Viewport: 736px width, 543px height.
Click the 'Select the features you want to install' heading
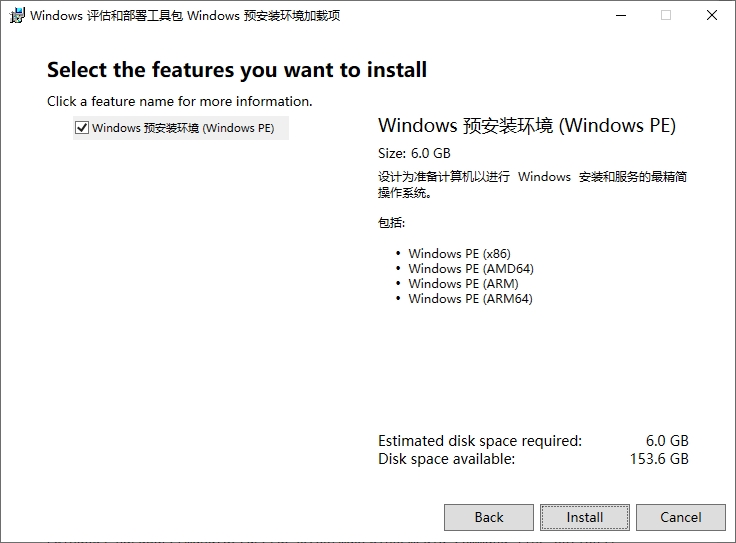click(237, 70)
